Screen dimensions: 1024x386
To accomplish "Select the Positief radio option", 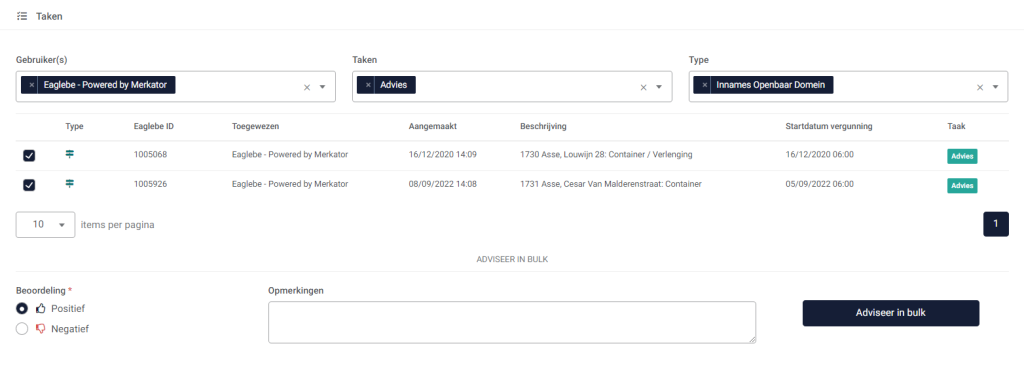I will [x=22, y=308].
